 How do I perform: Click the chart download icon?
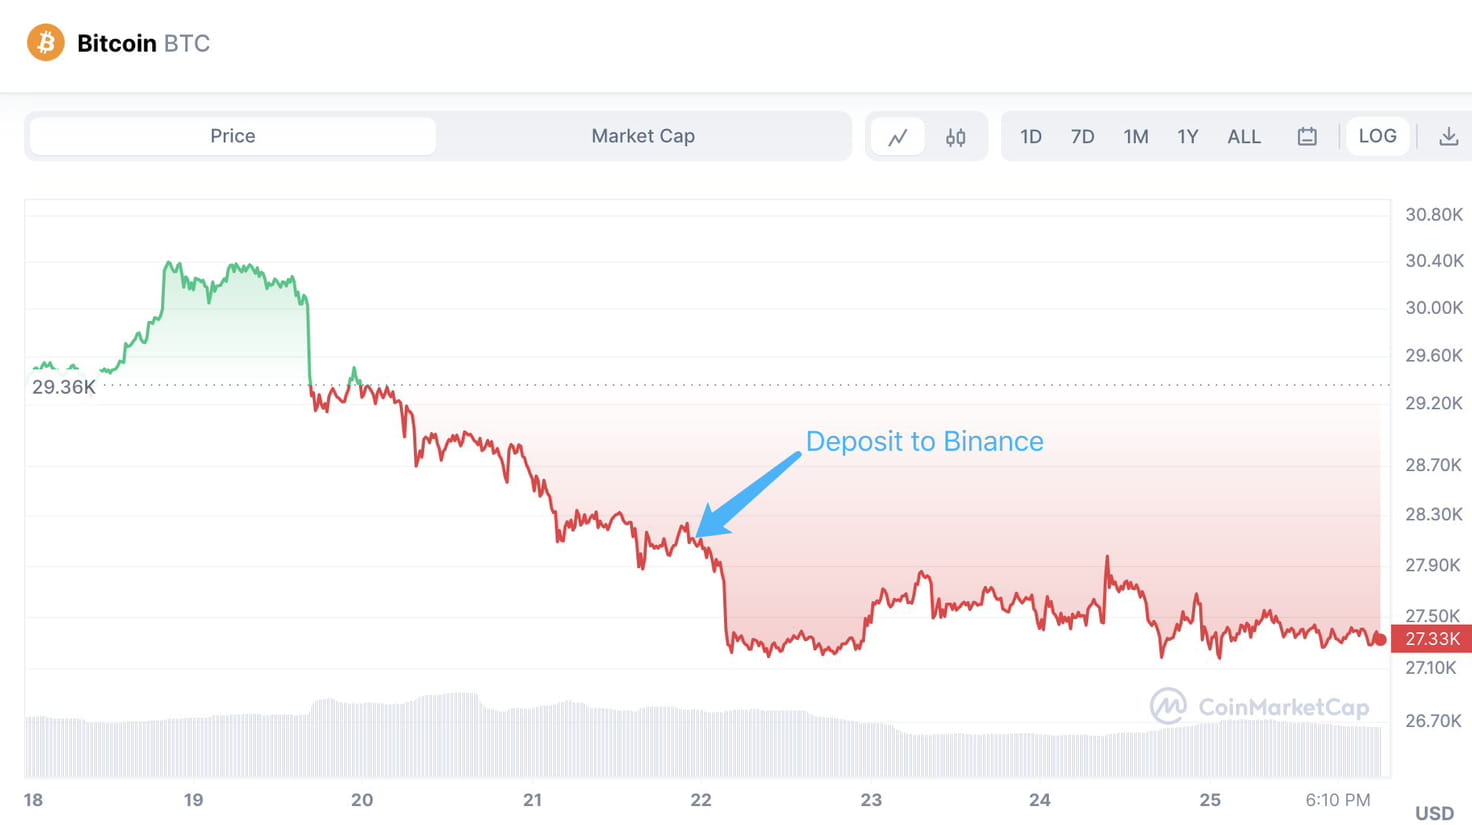point(1449,136)
